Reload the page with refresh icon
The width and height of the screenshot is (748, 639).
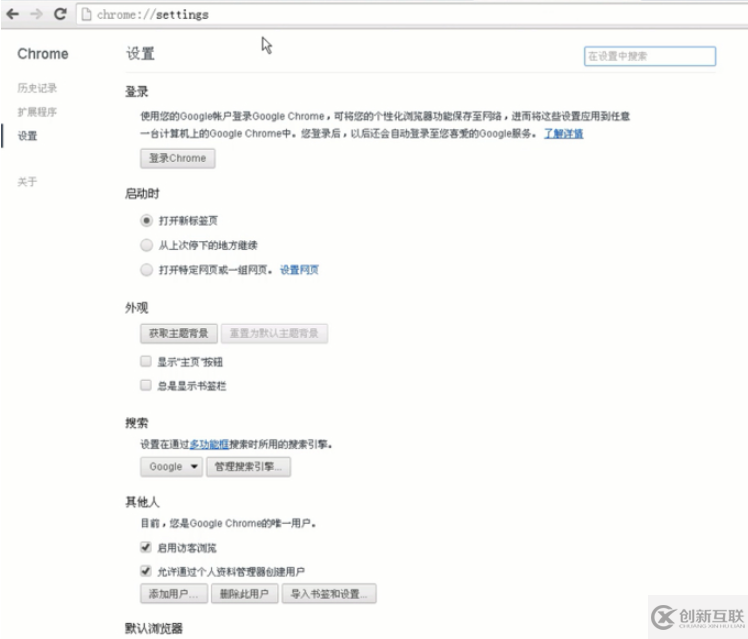[60, 14]
